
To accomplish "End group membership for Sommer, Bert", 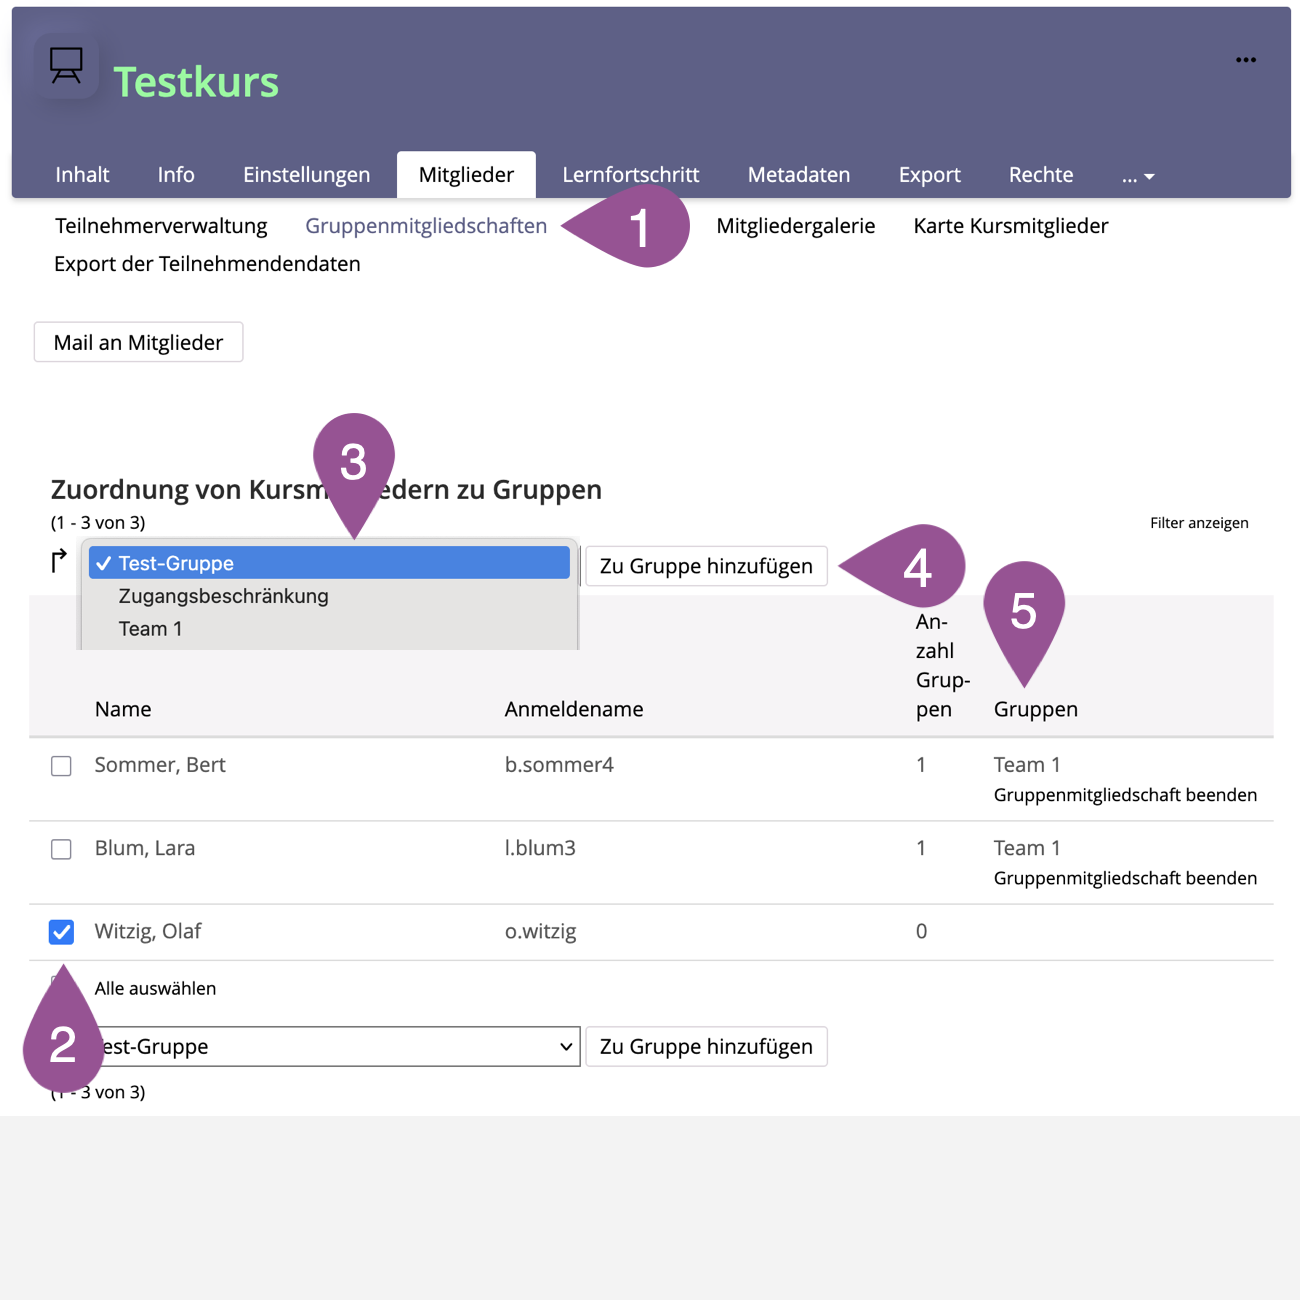I will pos(1124,795).
